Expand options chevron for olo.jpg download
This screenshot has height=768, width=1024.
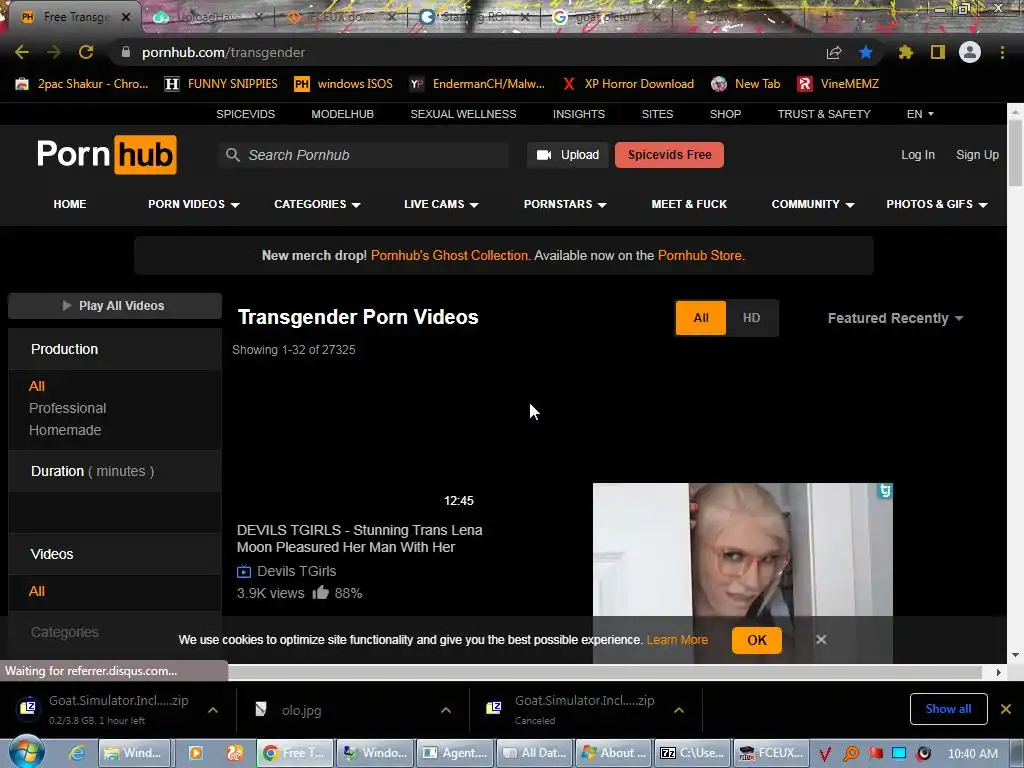pos(446,710)
